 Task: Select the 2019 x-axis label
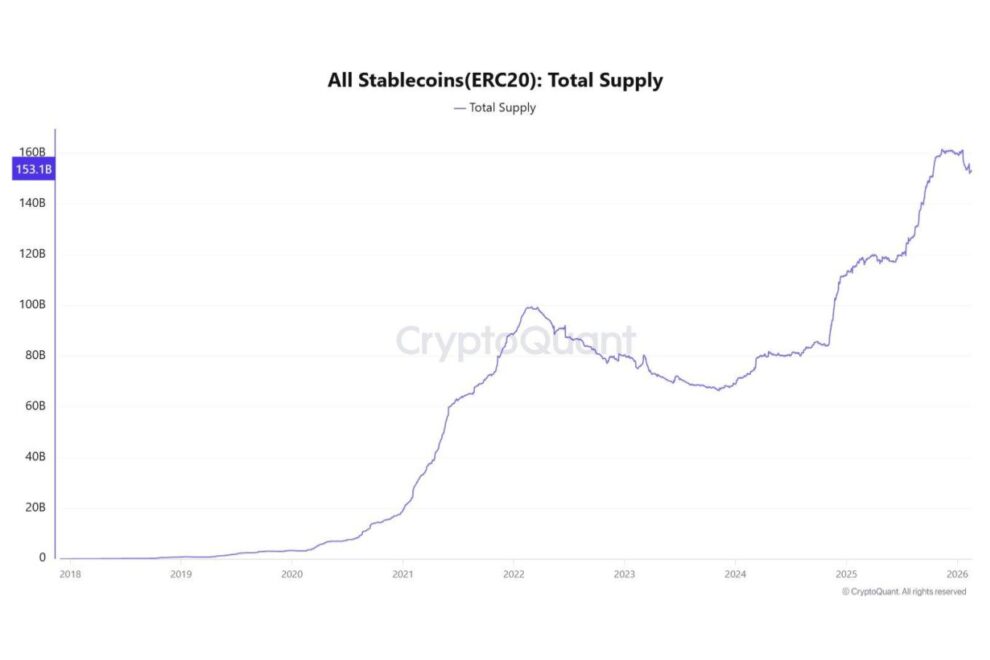click(x=180, y=574)
